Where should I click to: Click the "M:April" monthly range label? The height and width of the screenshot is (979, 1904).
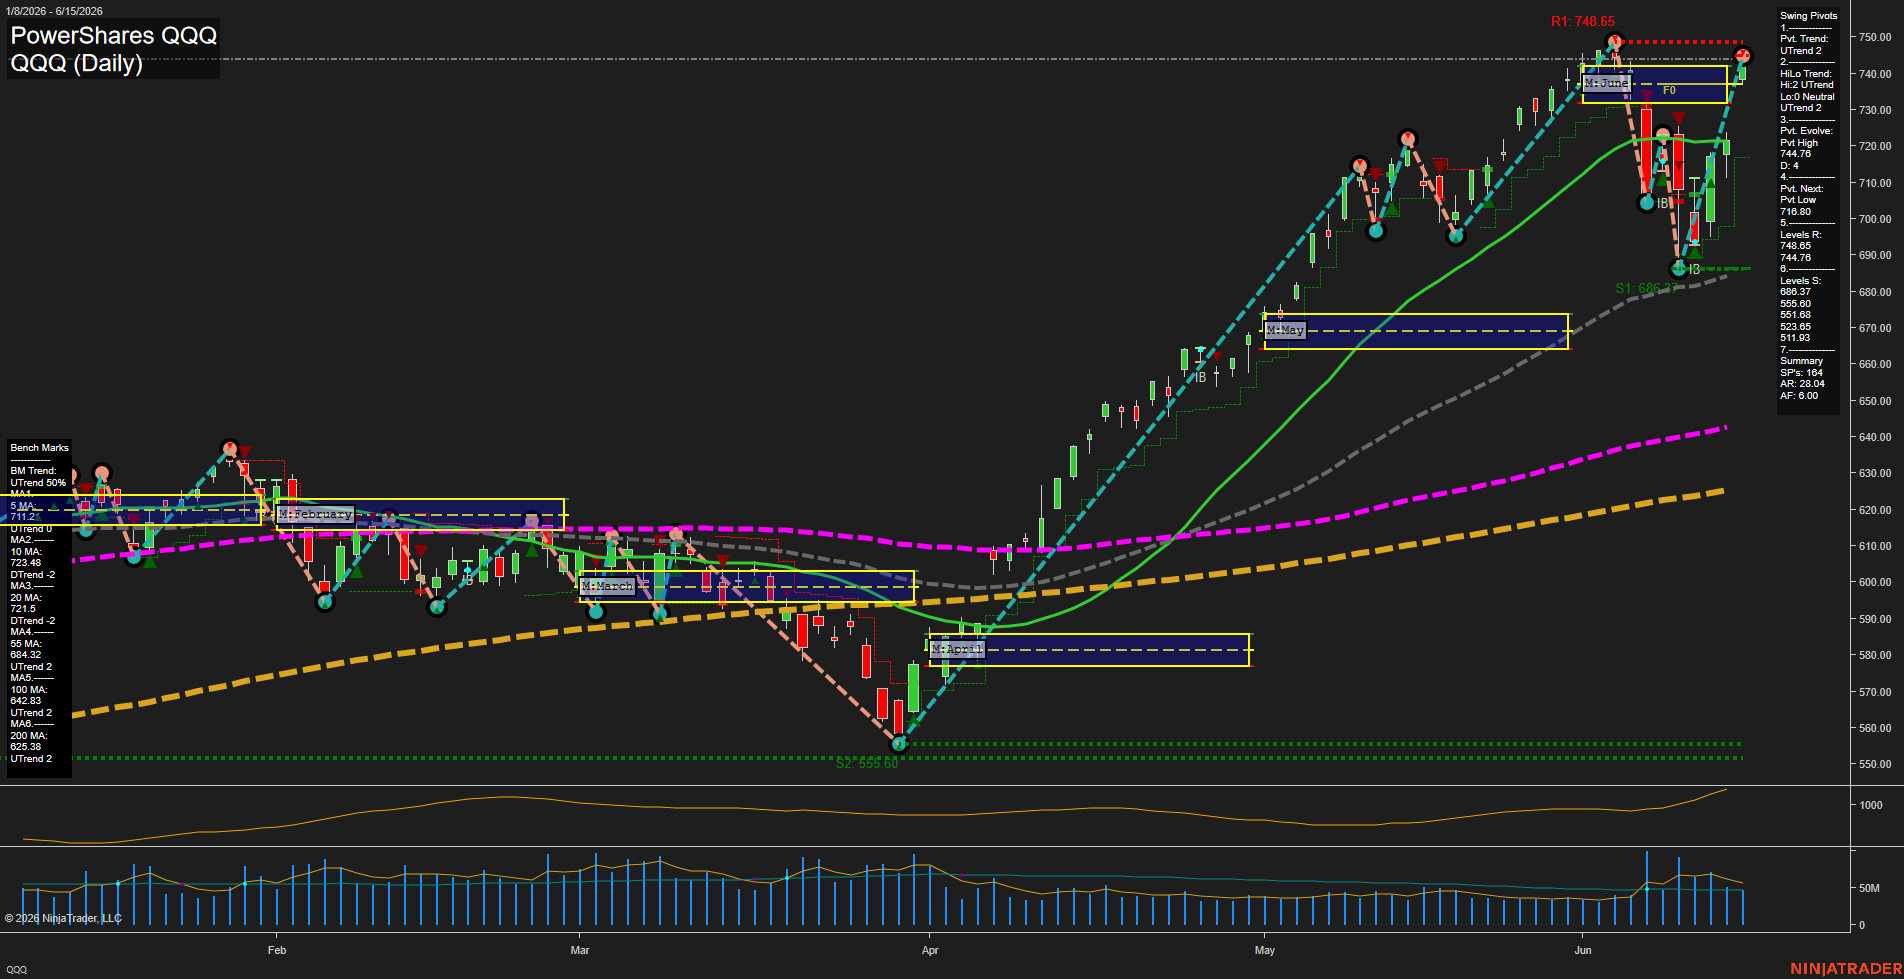(x=957, y=650)
